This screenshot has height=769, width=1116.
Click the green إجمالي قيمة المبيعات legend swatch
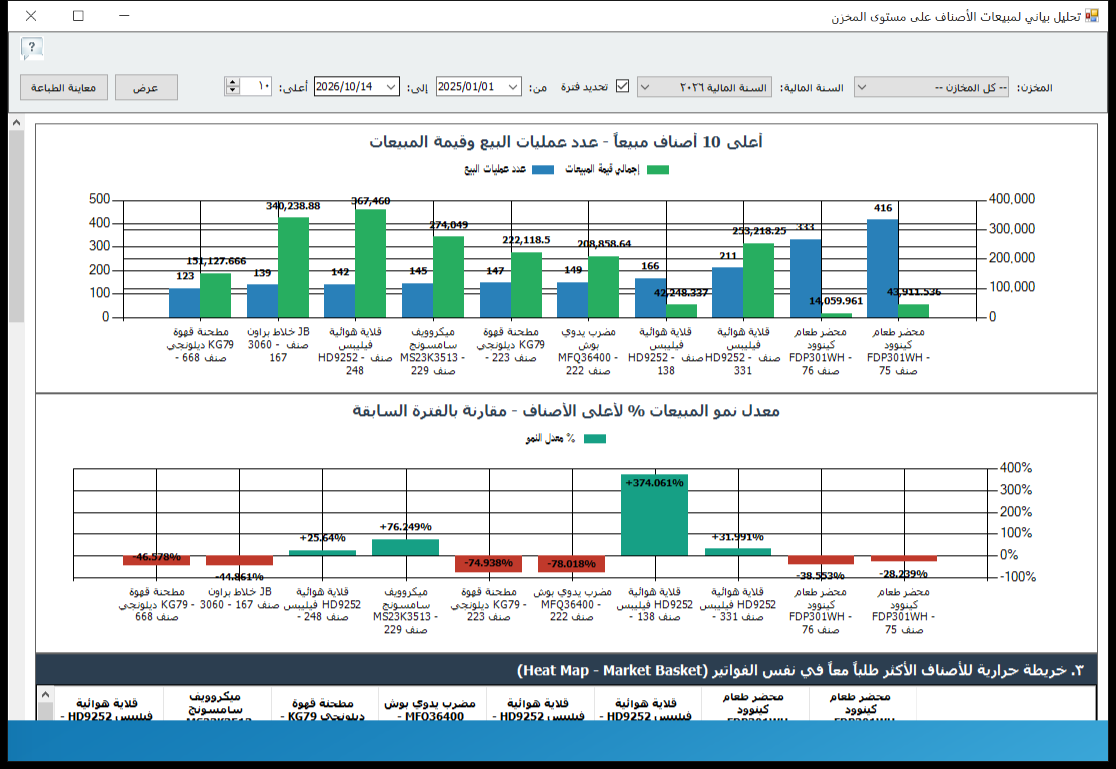(658, 169)
